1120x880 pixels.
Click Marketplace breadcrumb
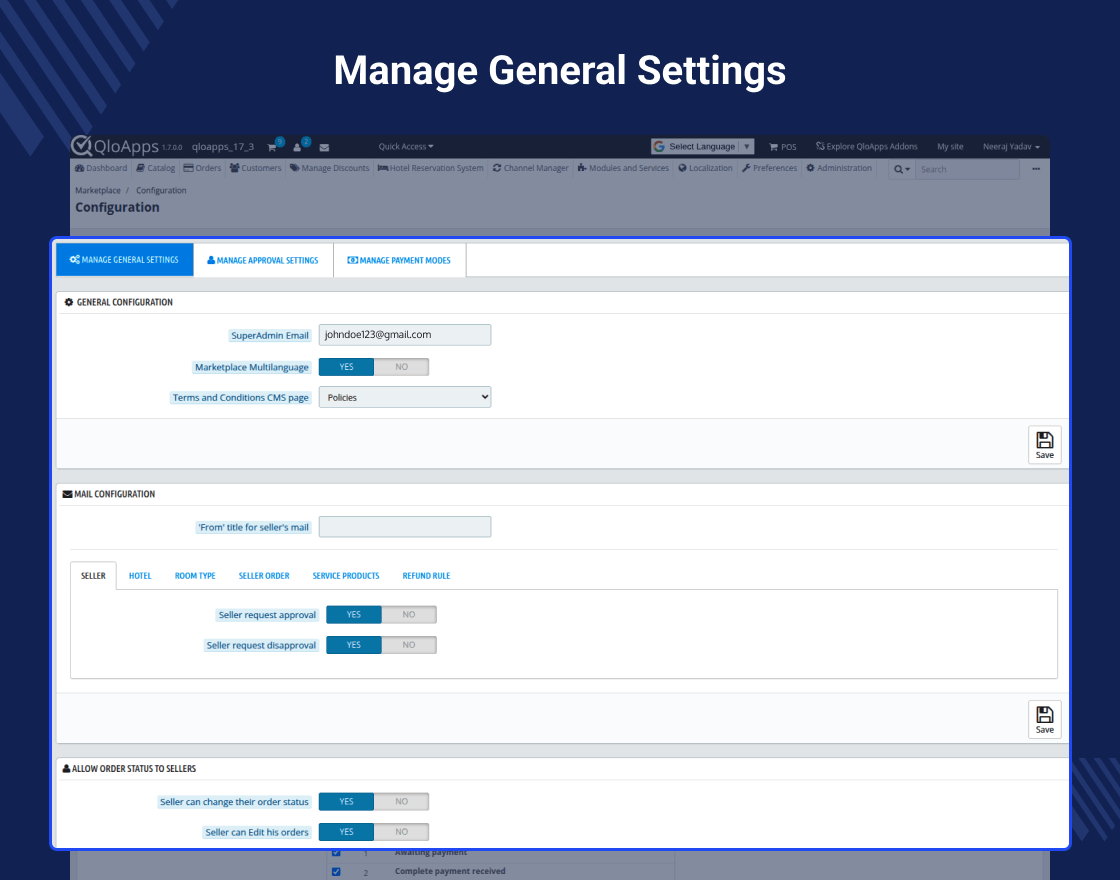(x=98, y=191)
